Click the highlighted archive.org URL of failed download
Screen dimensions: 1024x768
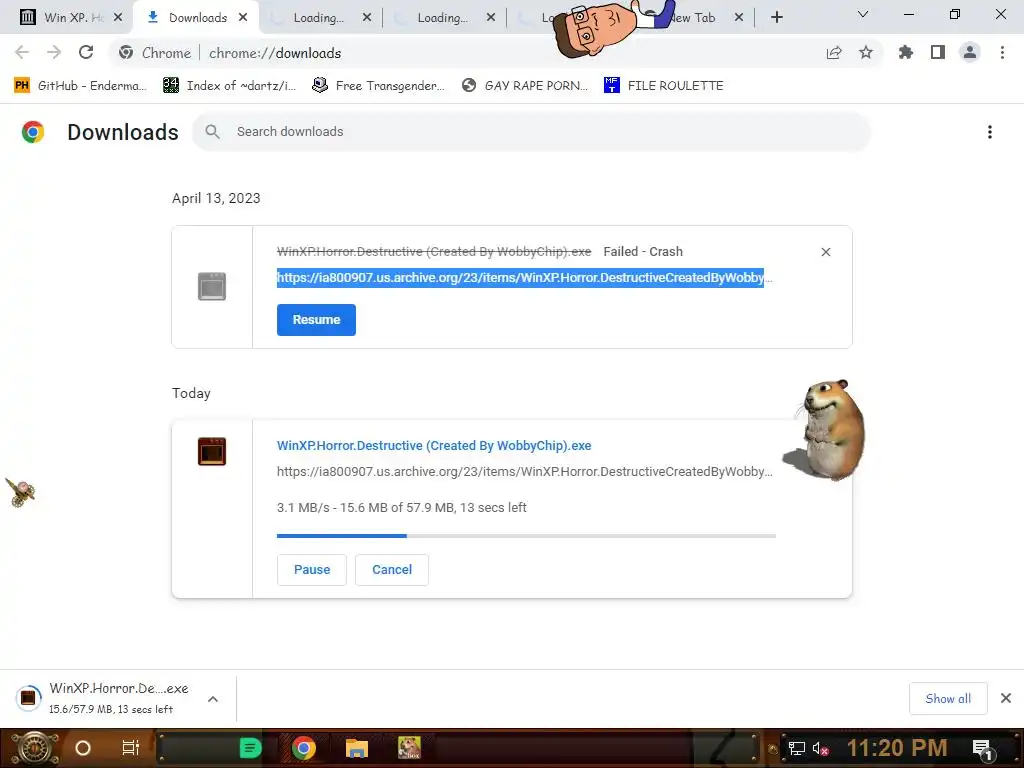point(520,278)
